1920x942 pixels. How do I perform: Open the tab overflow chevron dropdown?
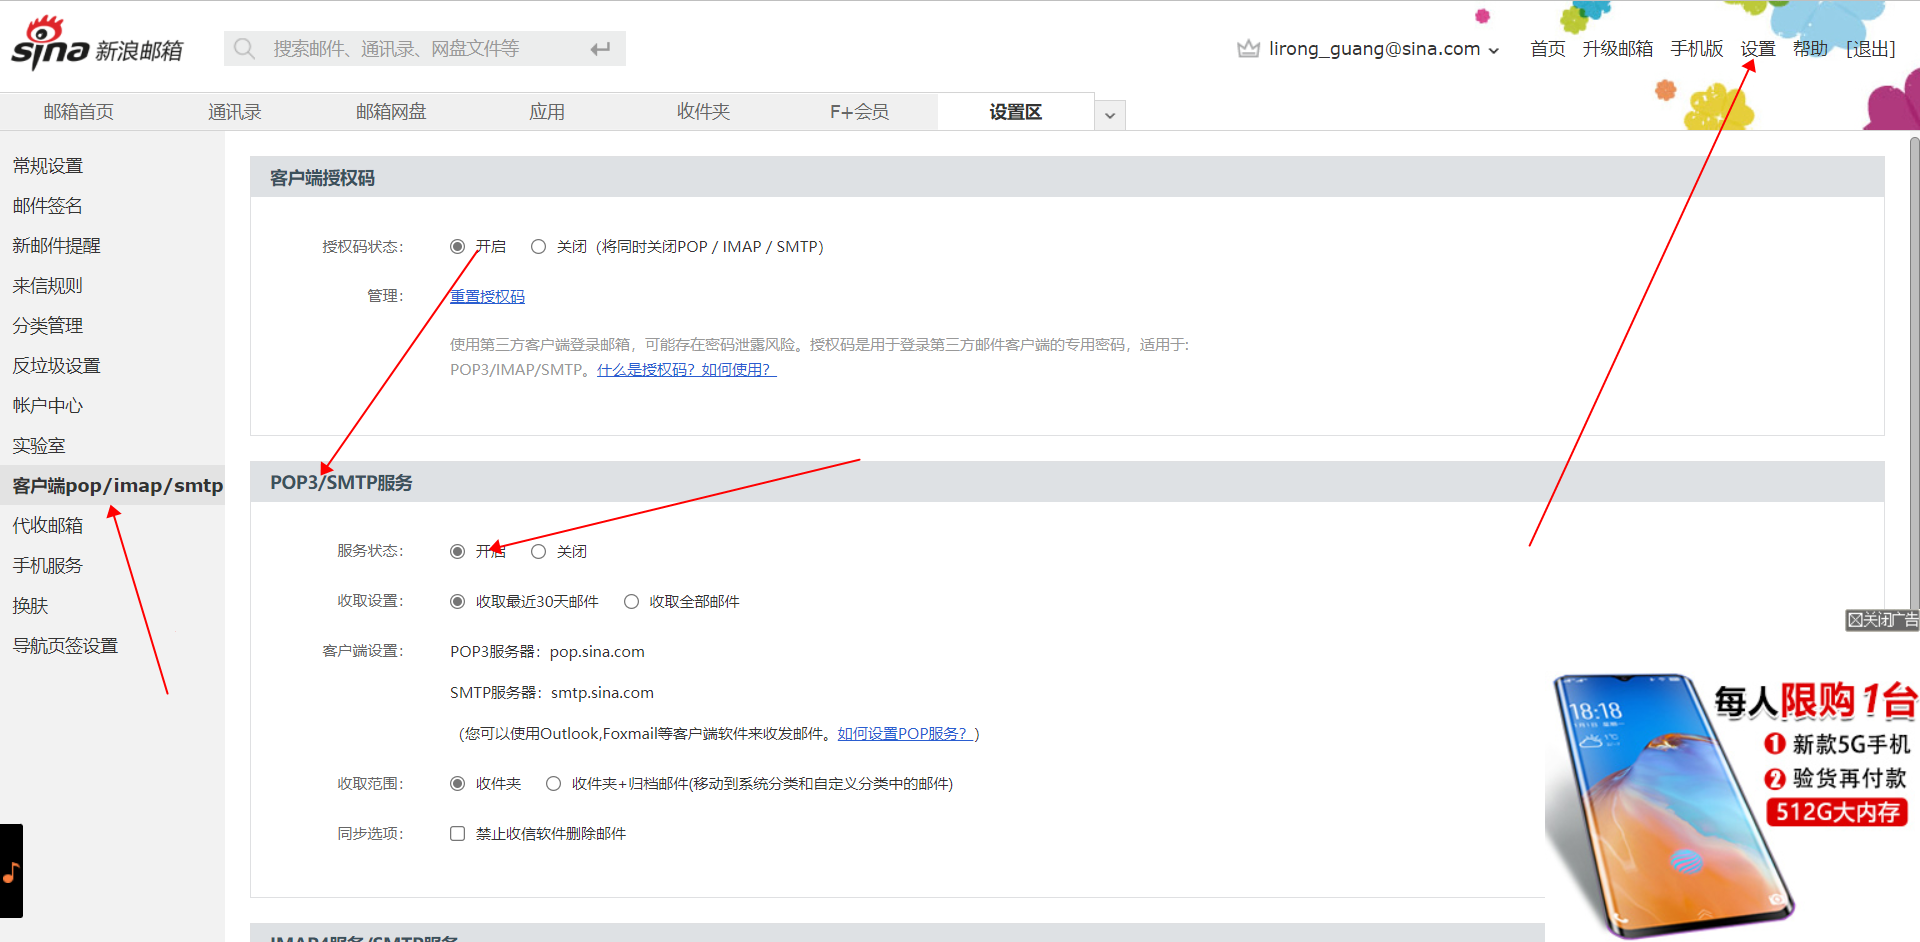1110,115
